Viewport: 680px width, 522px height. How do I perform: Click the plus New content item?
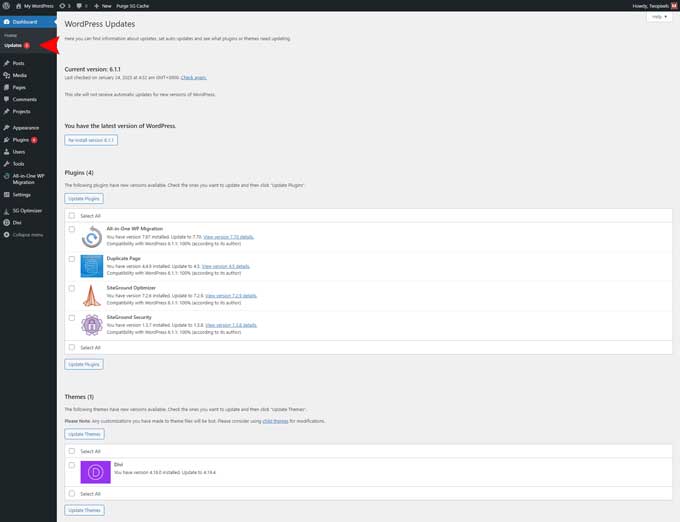point(103,6)
